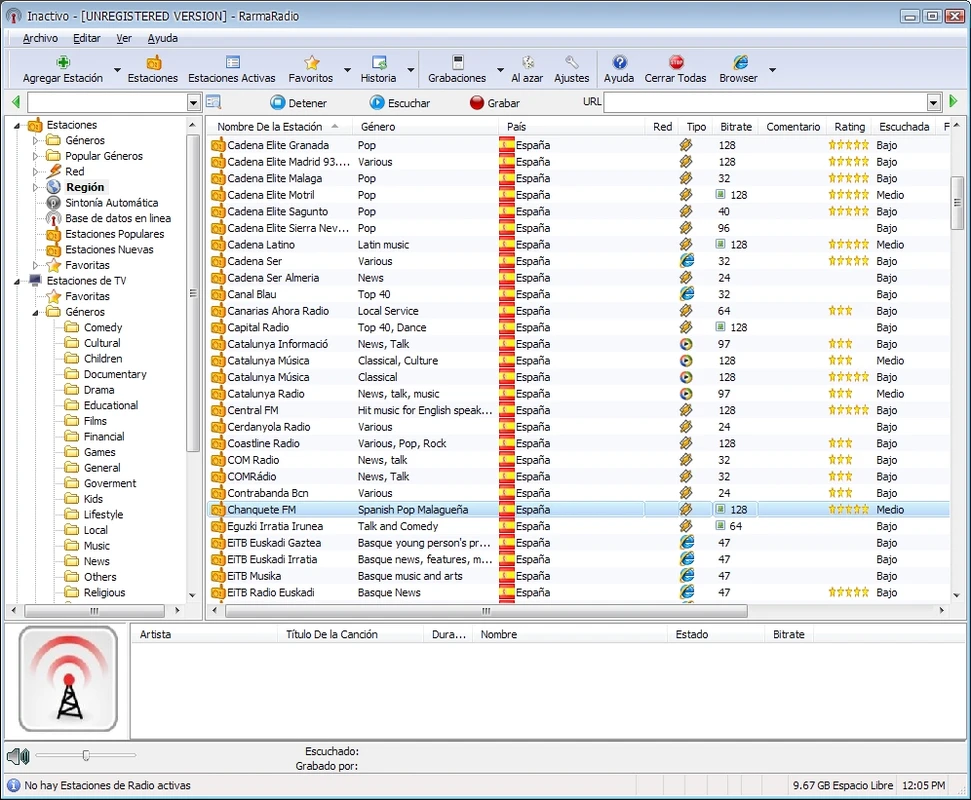This screenshot has width=971, height=800.
Task: Select the Coastline Radio station
Action: (578, 443)
